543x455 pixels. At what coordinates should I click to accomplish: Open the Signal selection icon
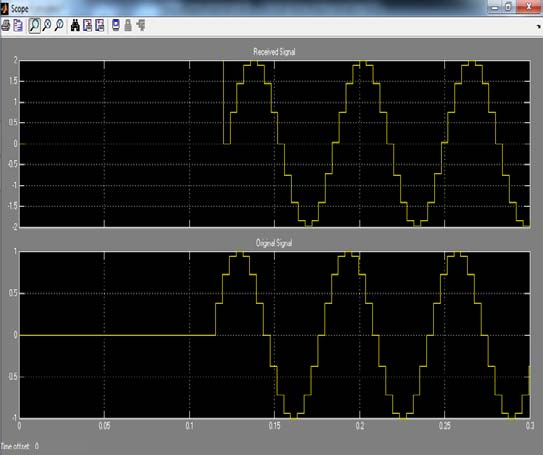click(141, 25)
